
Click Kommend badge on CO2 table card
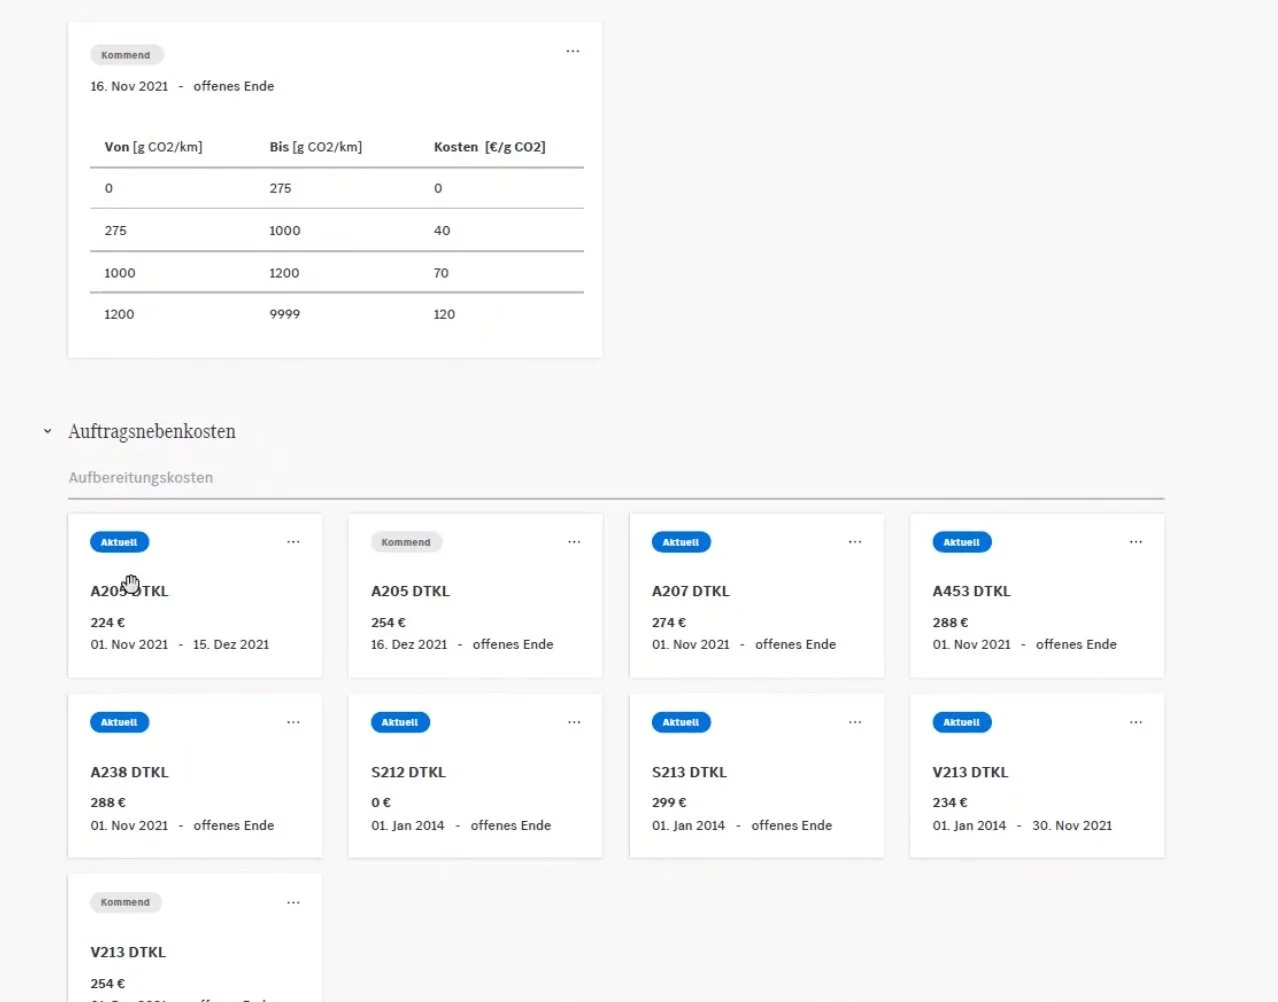pyautogui.click(x=126, y=55)
